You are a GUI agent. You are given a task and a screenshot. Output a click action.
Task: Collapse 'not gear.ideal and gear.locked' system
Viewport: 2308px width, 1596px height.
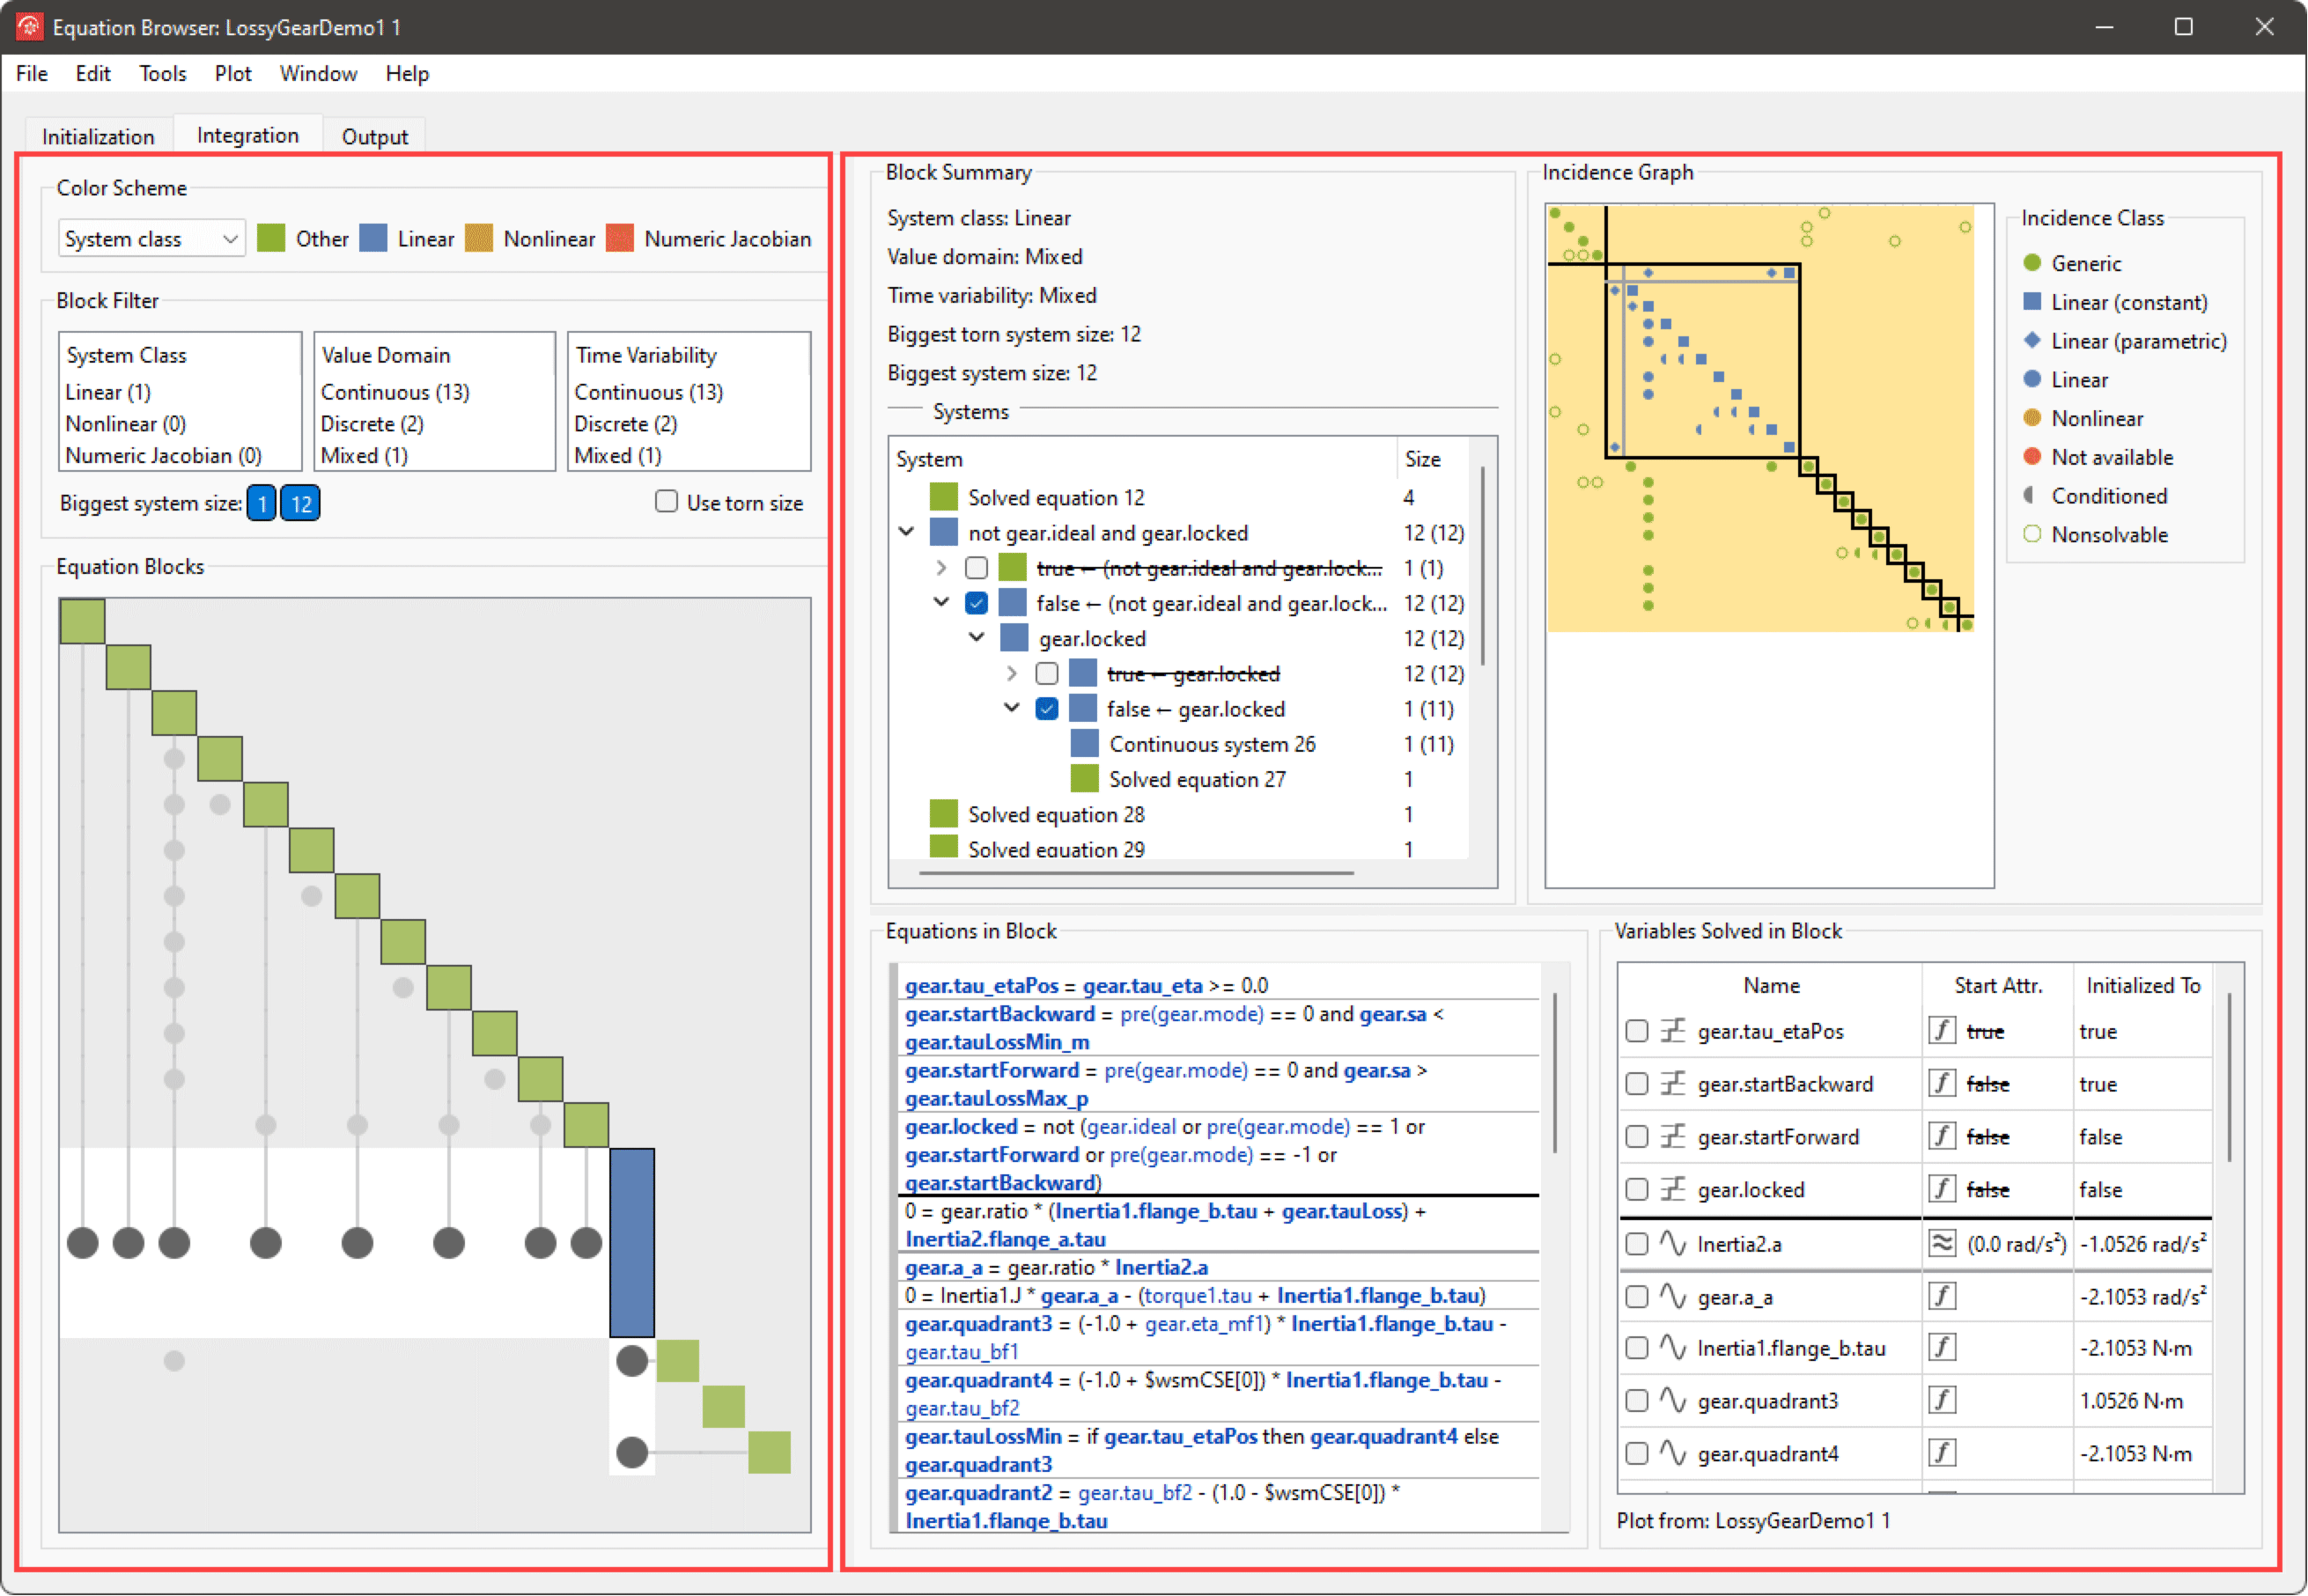[906, 532]
